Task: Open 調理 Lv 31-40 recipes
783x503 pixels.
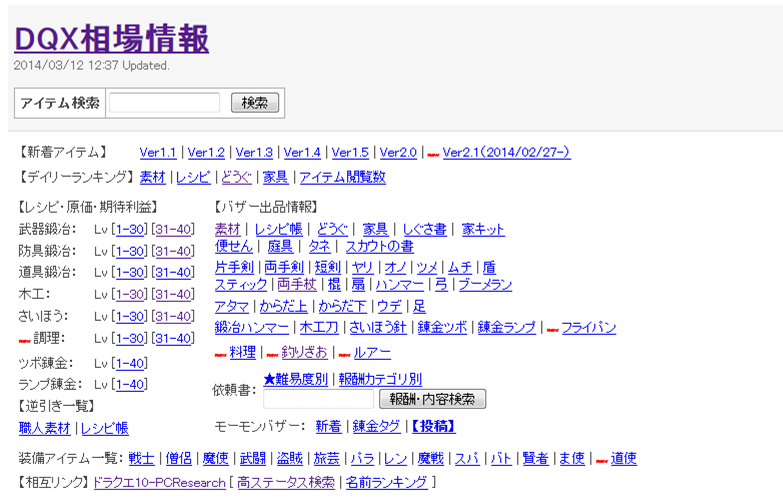Action: [x=174, y=338]
